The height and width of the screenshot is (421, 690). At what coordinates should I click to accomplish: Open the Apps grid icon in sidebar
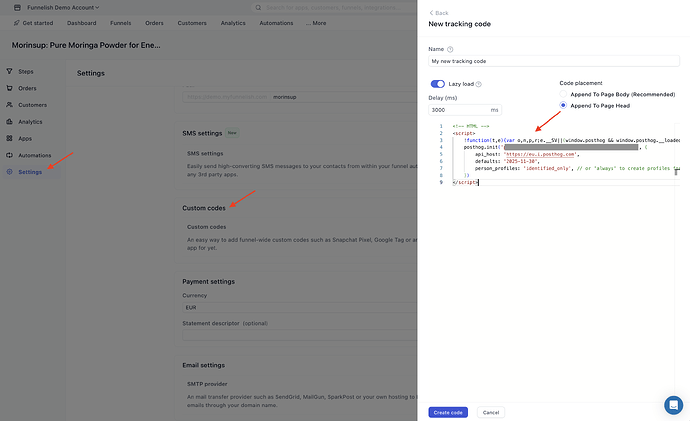(x=10, y=139)
